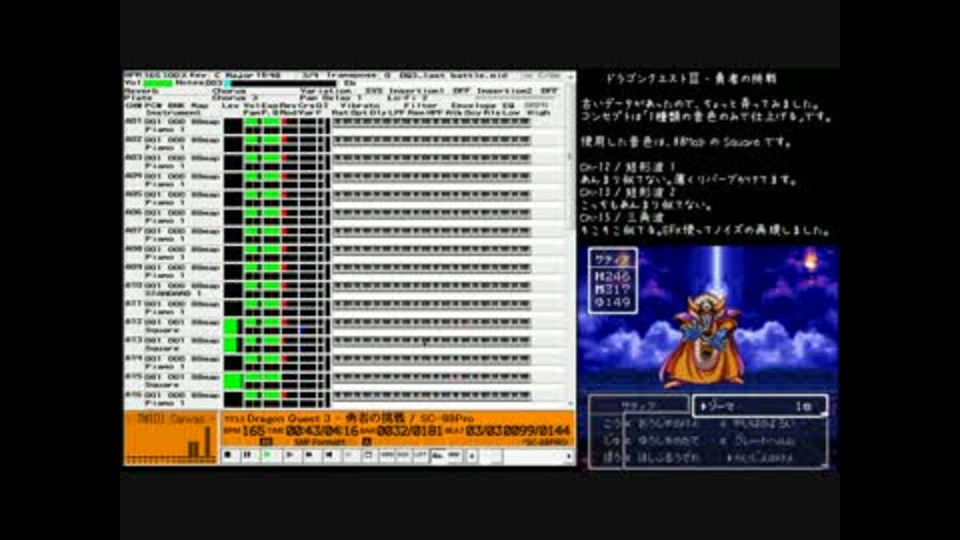
Task: Click the Vibrato column header
Action: (361, 105)
